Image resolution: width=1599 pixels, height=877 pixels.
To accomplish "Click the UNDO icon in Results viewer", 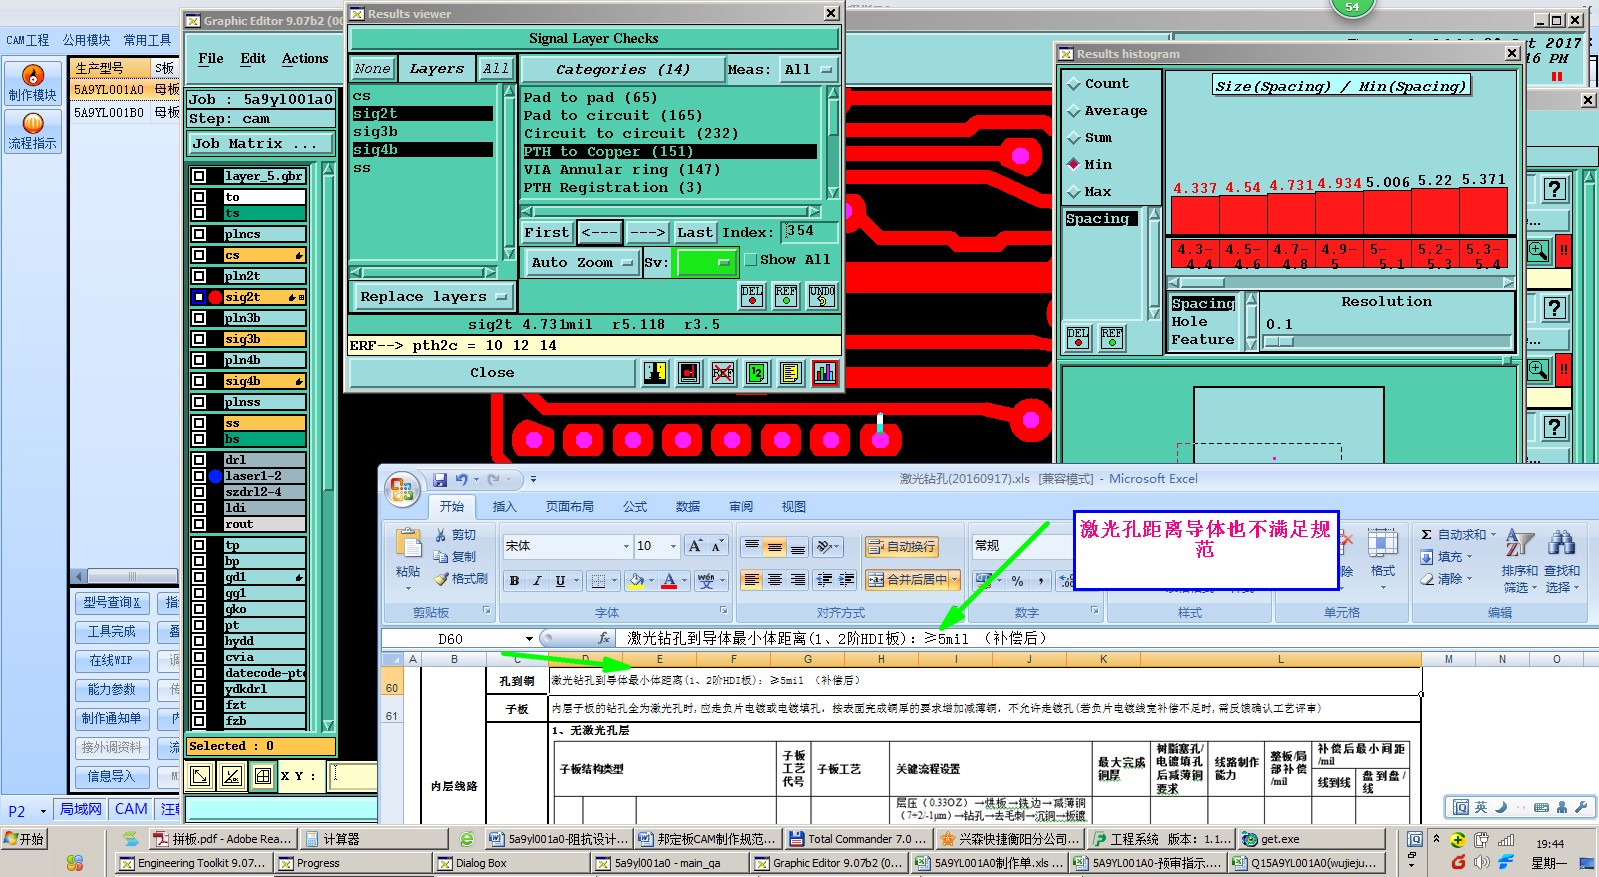I will [x=822, y=295].
